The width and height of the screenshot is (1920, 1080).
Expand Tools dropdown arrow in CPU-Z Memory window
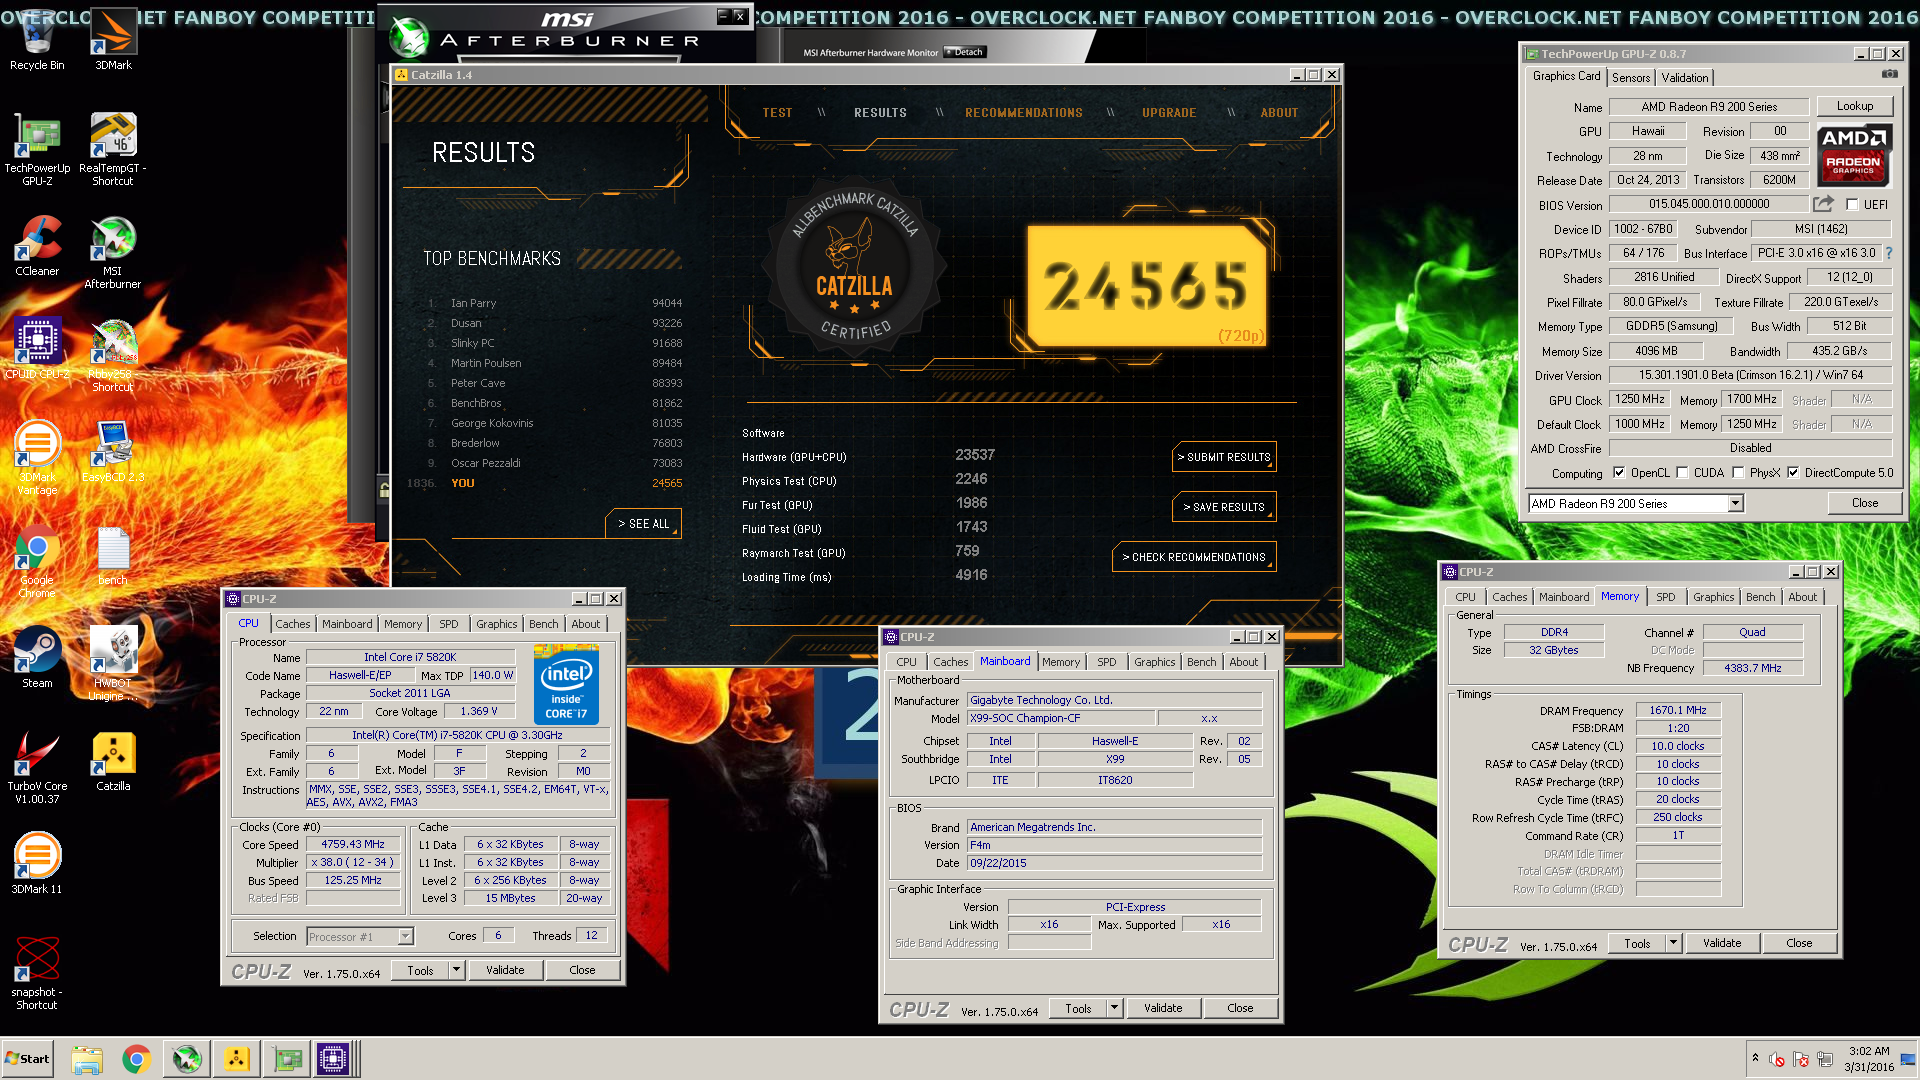(1673, 943)
